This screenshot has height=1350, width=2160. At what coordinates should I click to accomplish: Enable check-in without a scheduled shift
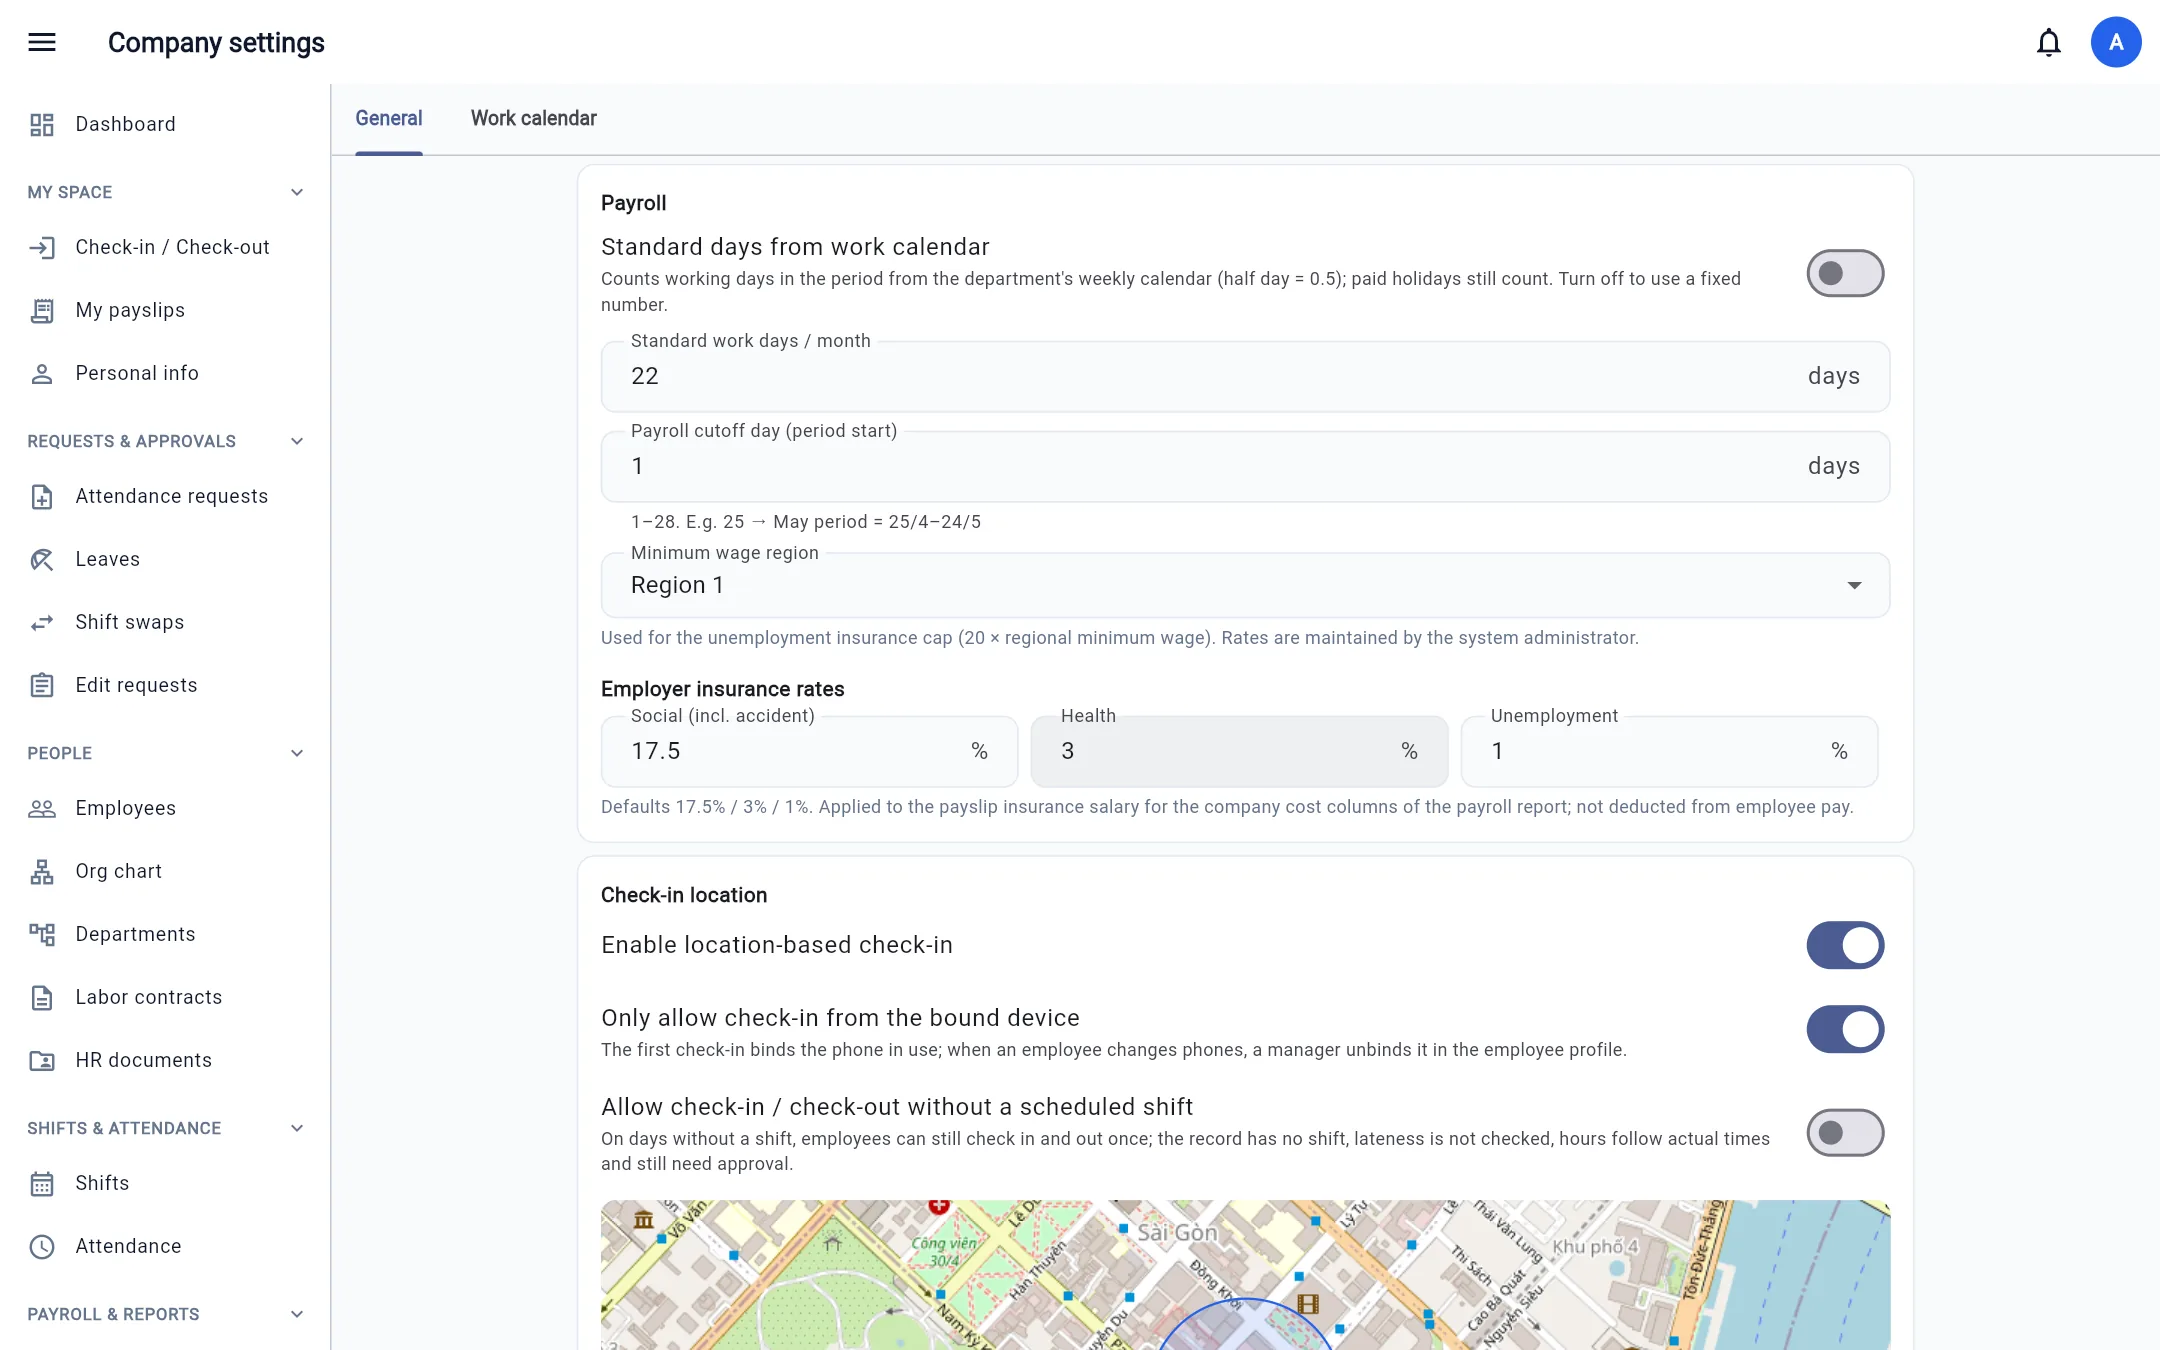tap(1845, 1132)
